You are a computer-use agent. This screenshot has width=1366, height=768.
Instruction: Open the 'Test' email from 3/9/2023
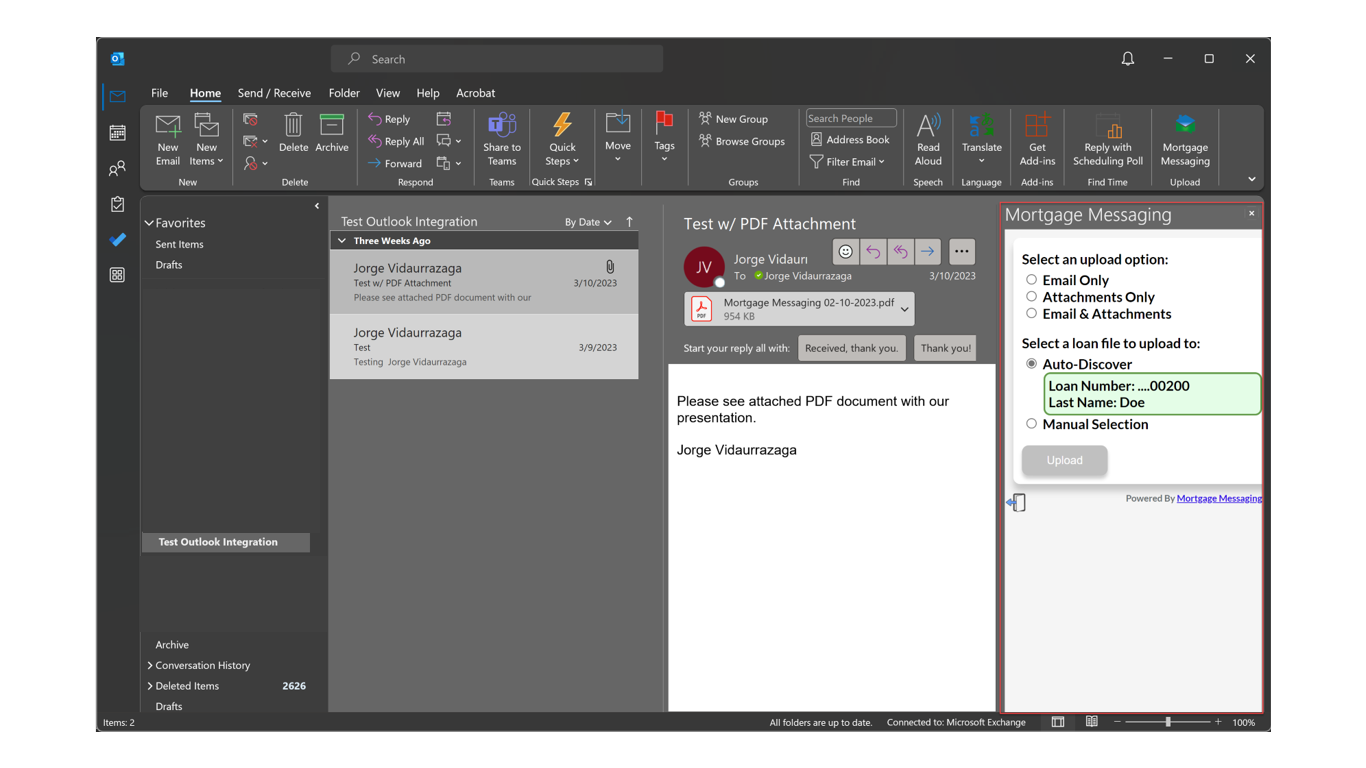[484, 347]
